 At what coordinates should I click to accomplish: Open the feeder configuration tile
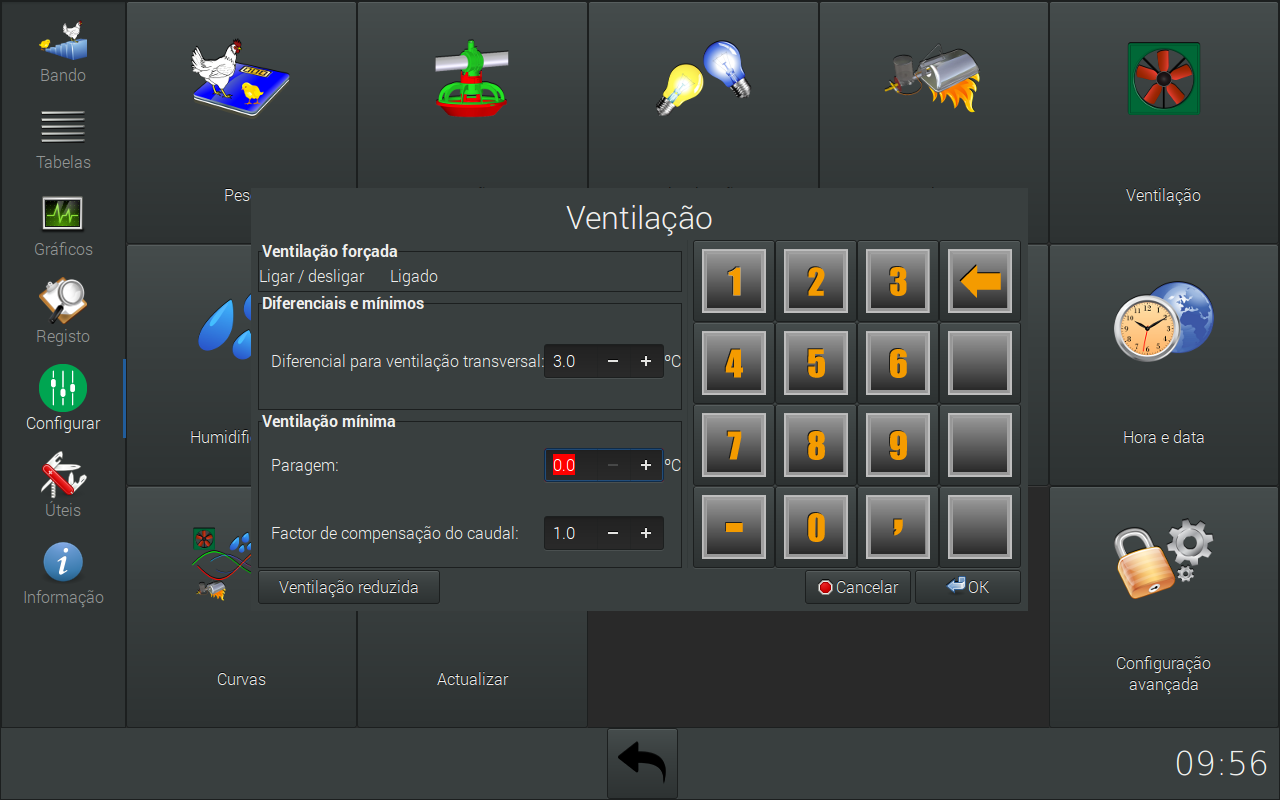click(x=472, y=95)
